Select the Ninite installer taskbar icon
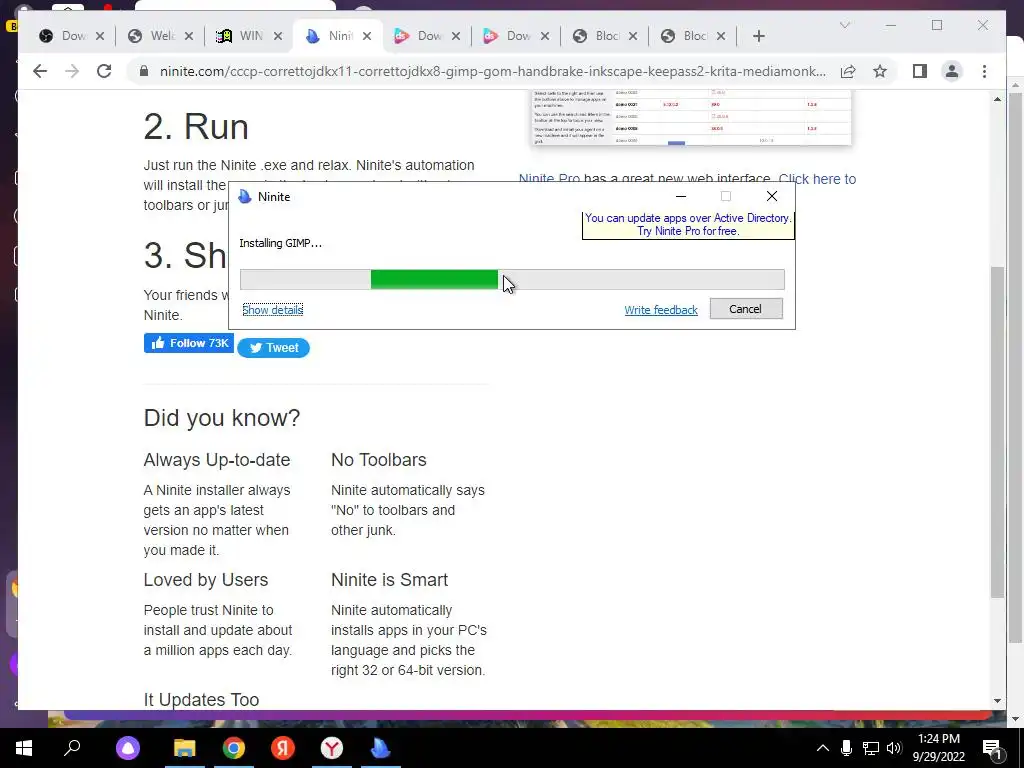Screen dimensions: 1024x768 click(x=381, y=748)
